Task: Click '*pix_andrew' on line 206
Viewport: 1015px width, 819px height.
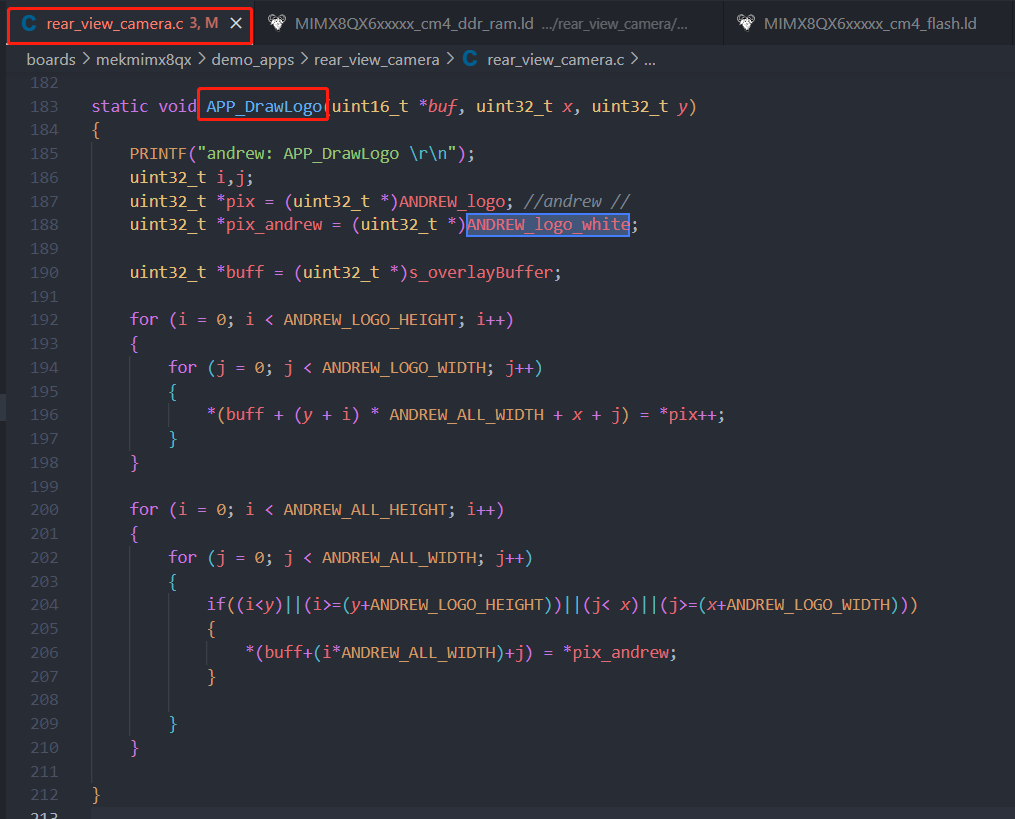Action: 616,653
